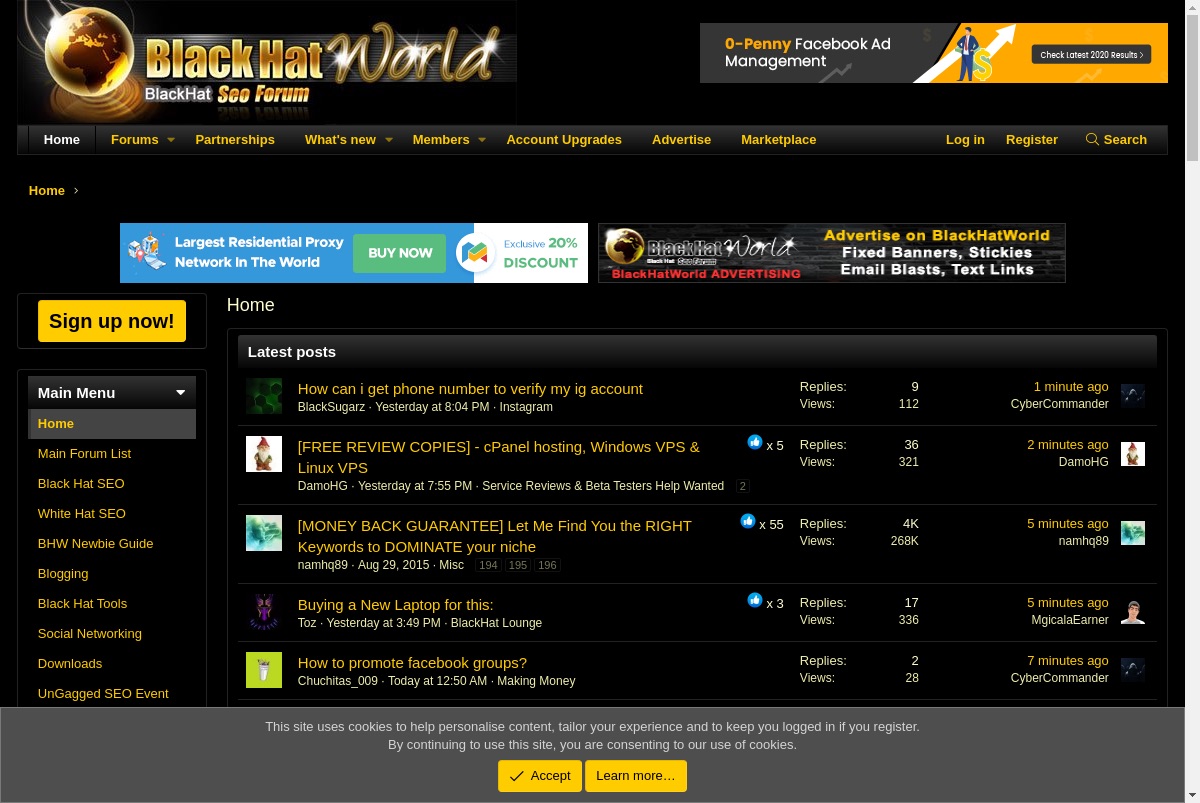Open MONEY BACK GUARANTEE keywords thread
This screenshot has width=1200, height=803.
495,536
